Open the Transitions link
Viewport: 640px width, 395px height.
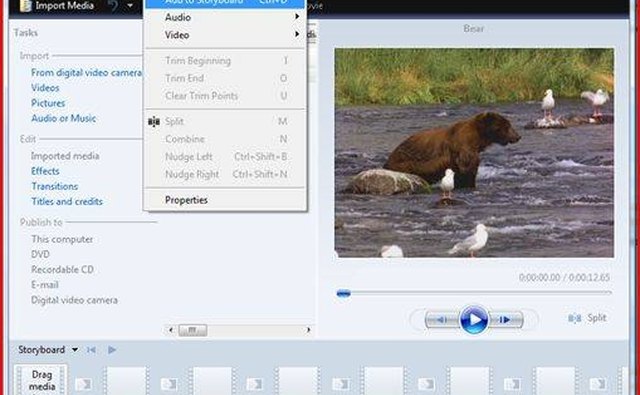pyautogui.click(x=55, y=186)
